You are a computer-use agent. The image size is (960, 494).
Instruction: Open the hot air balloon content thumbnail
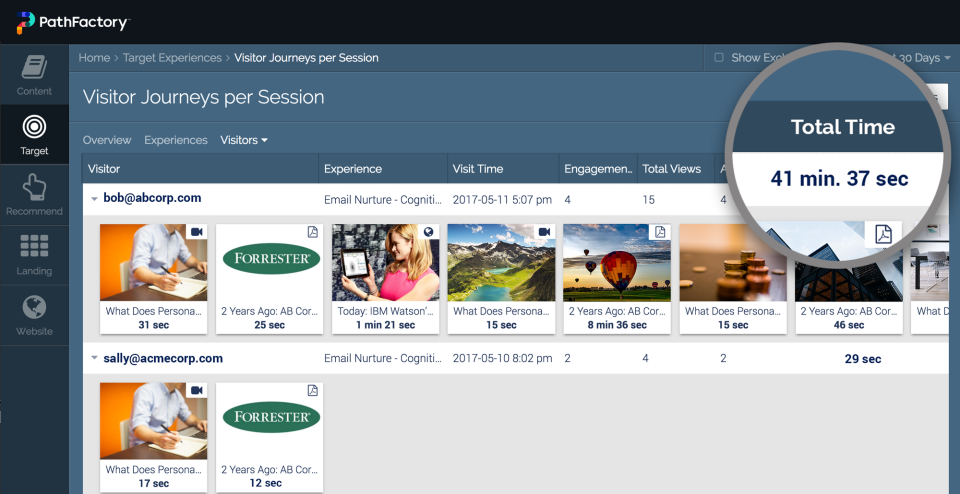tap(617, 263)
